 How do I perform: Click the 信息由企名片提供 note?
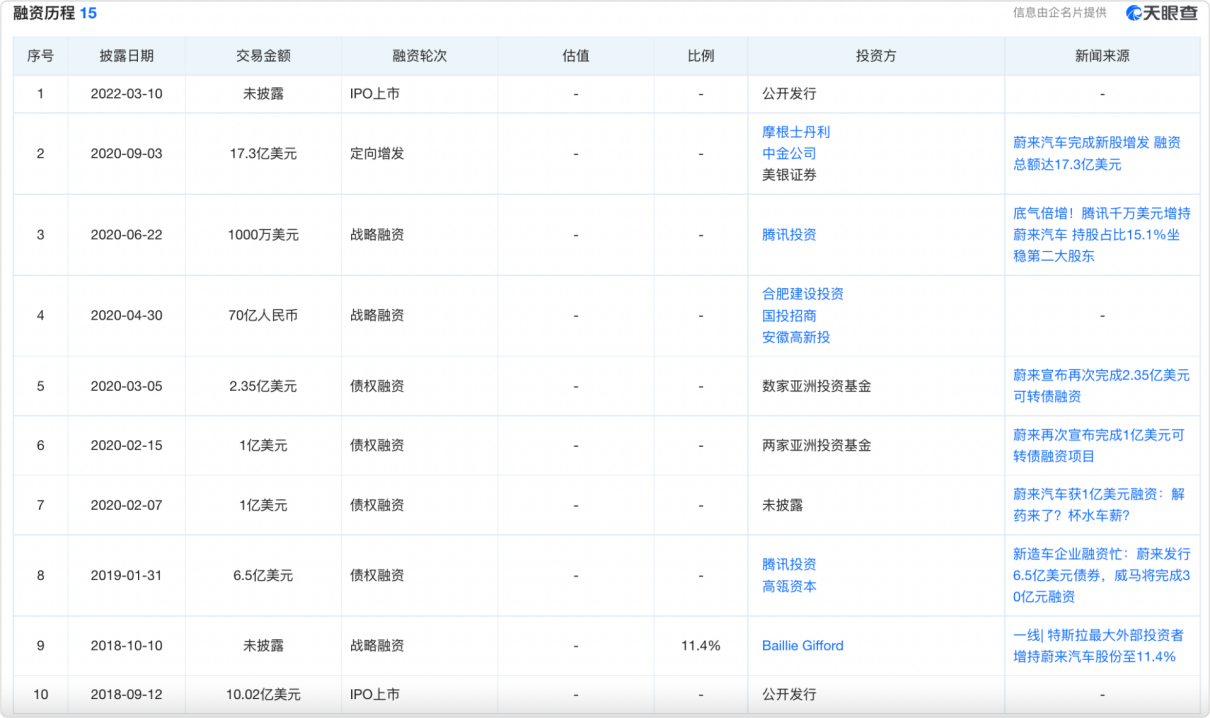point(1060,13)
